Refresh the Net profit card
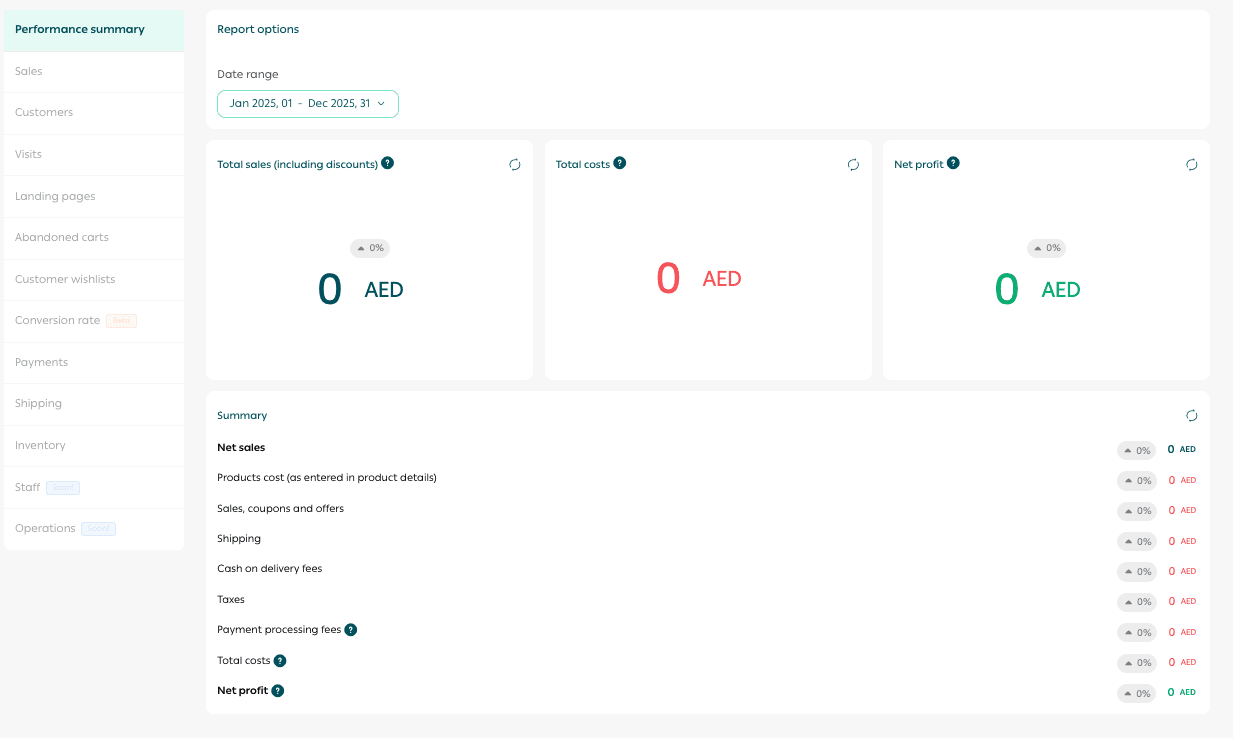The width and height of the screenshot is (1233, 738). [x=1191, y=165]
